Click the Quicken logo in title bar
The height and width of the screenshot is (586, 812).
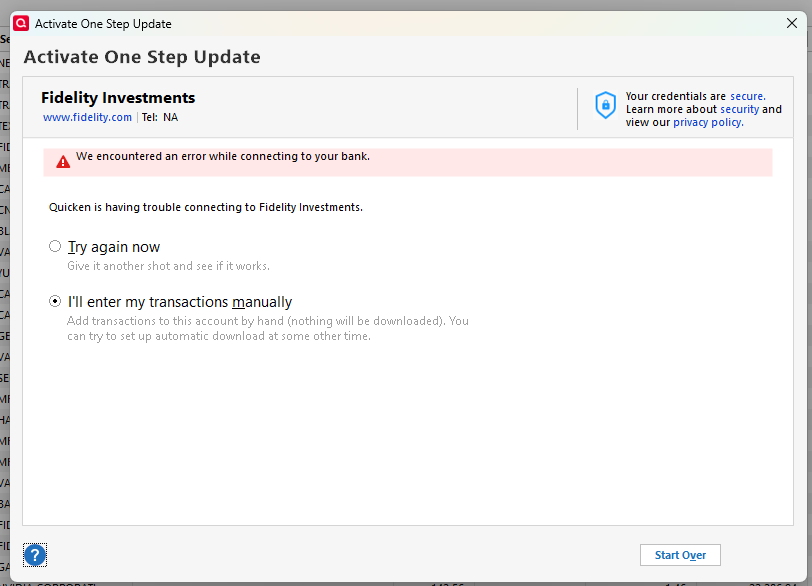pos(21,23)
